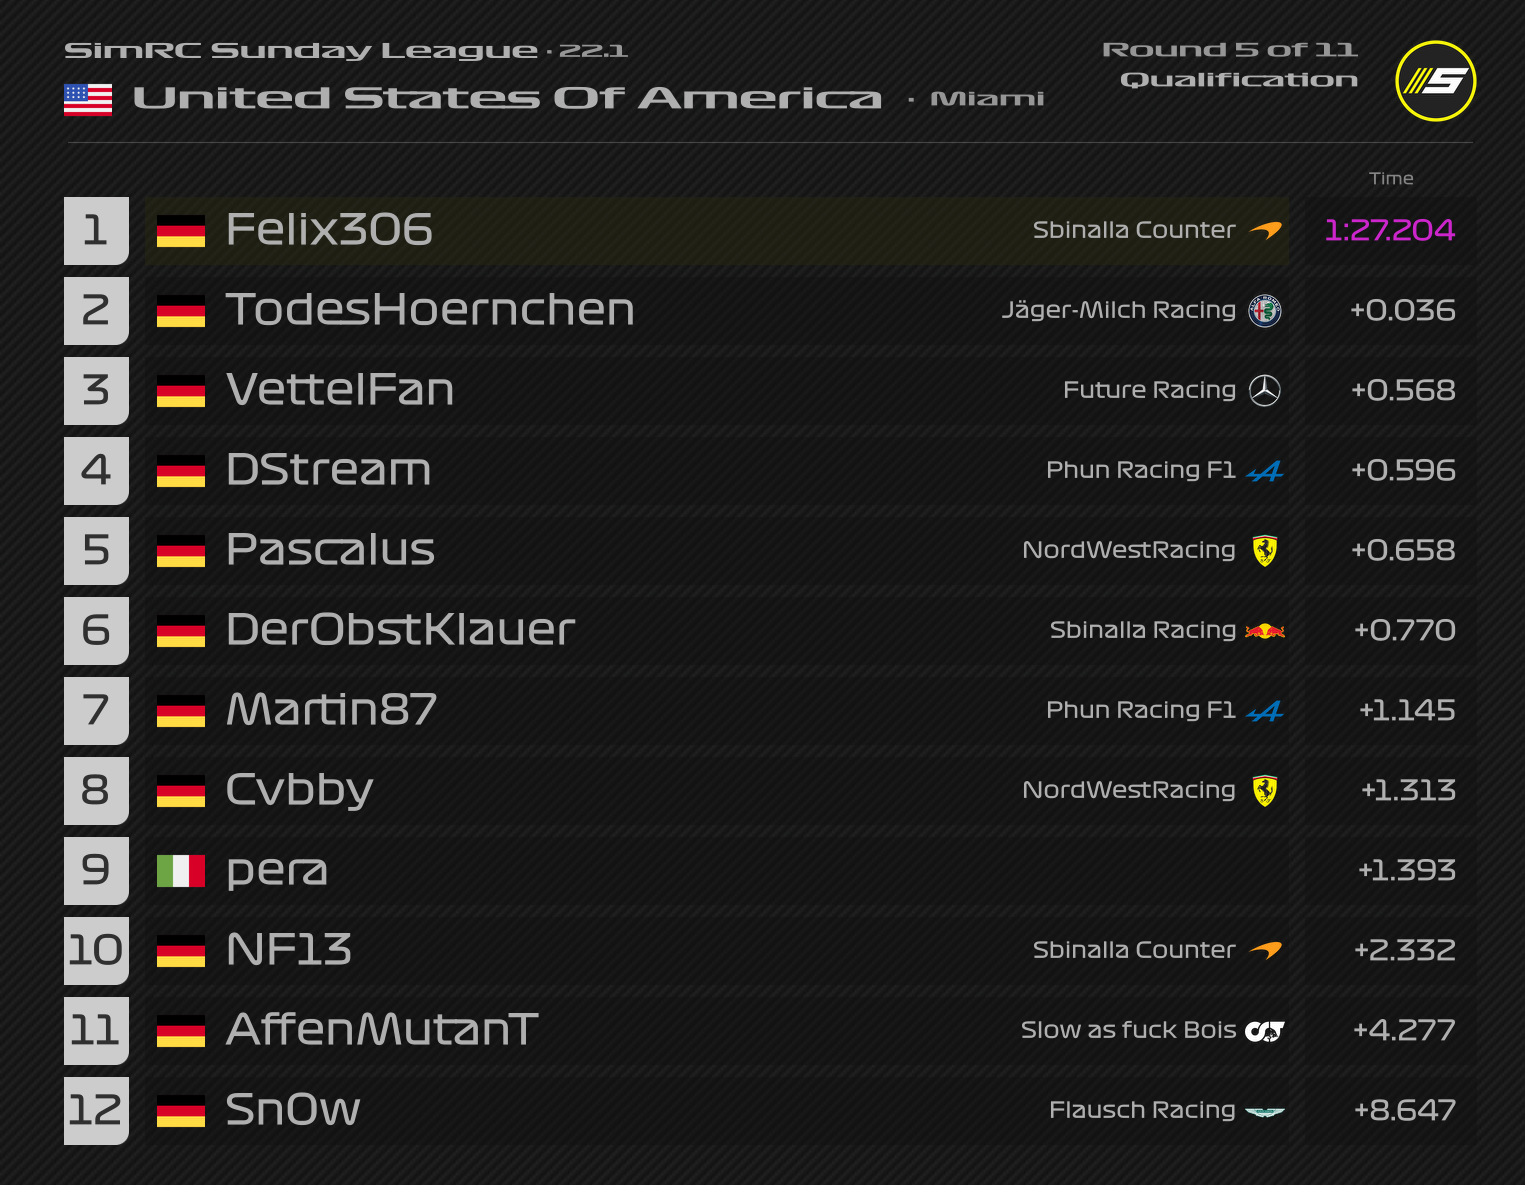Click the Italian flag next to pera

point(181,871)
